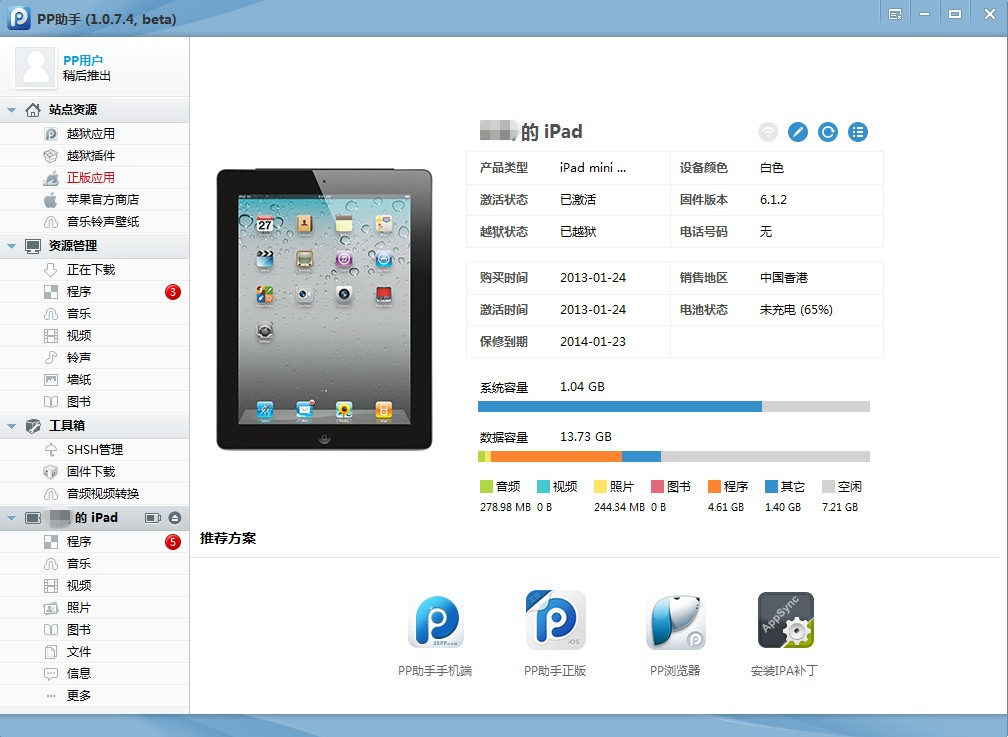1008x737 pixels.
Task: Click the 电池状态 value 未充电 (65%)
Action: tap(796, 310)
